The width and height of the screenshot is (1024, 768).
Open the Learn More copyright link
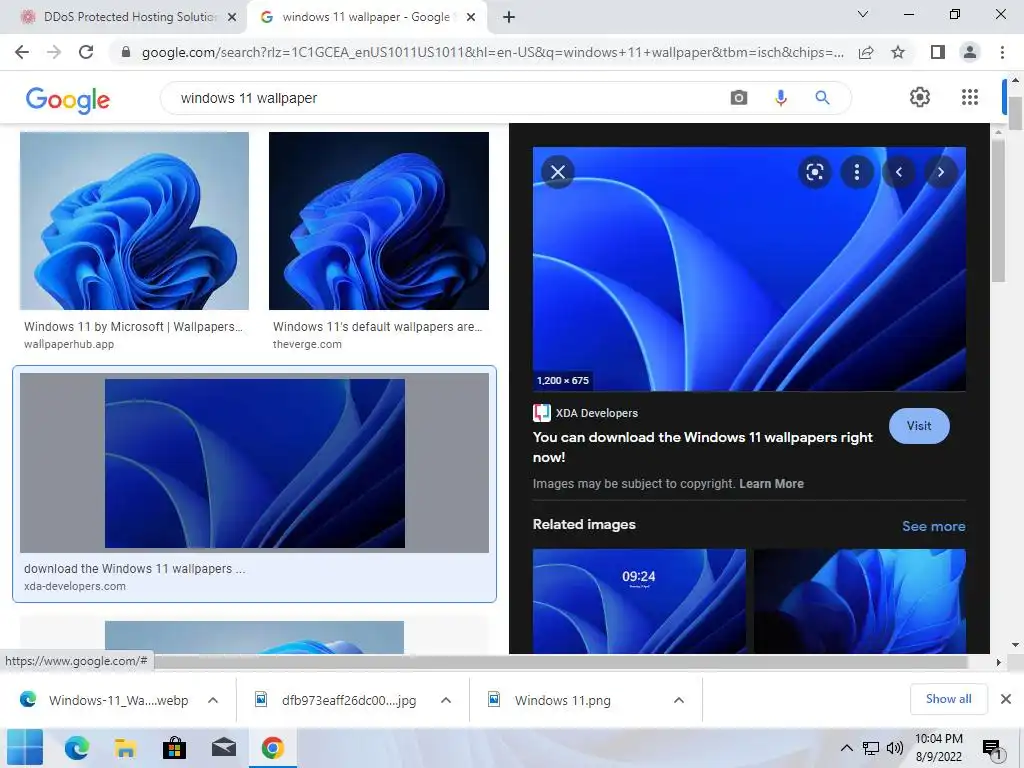point(771,484)
